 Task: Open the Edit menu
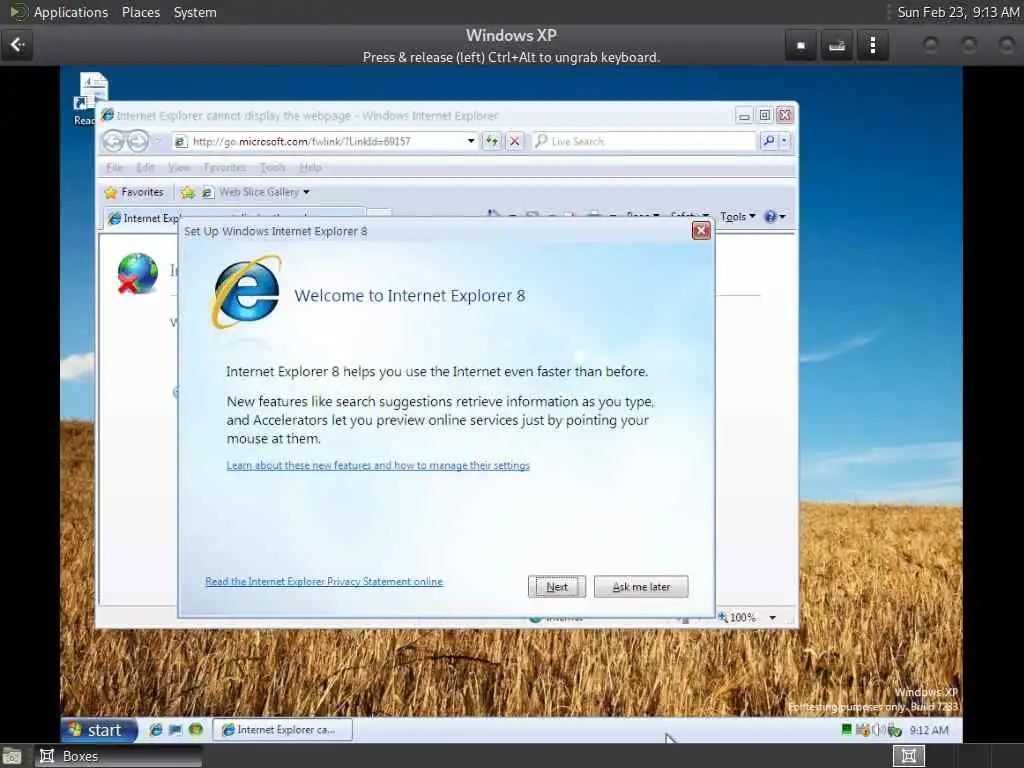point(145,168)
